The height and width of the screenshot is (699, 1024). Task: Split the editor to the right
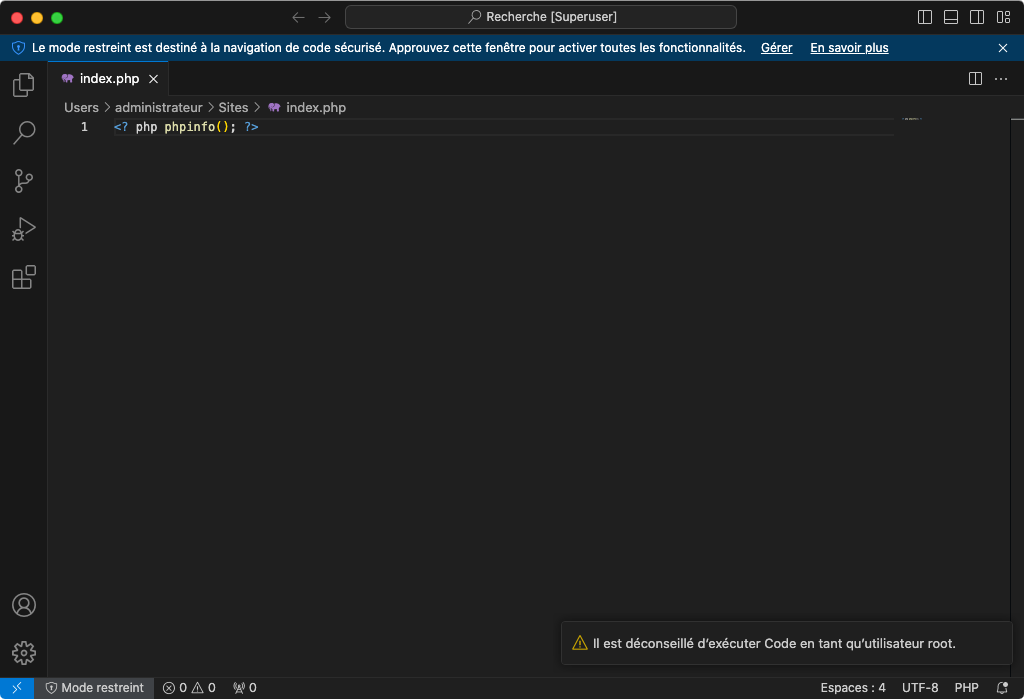click(x=975, y=79)
